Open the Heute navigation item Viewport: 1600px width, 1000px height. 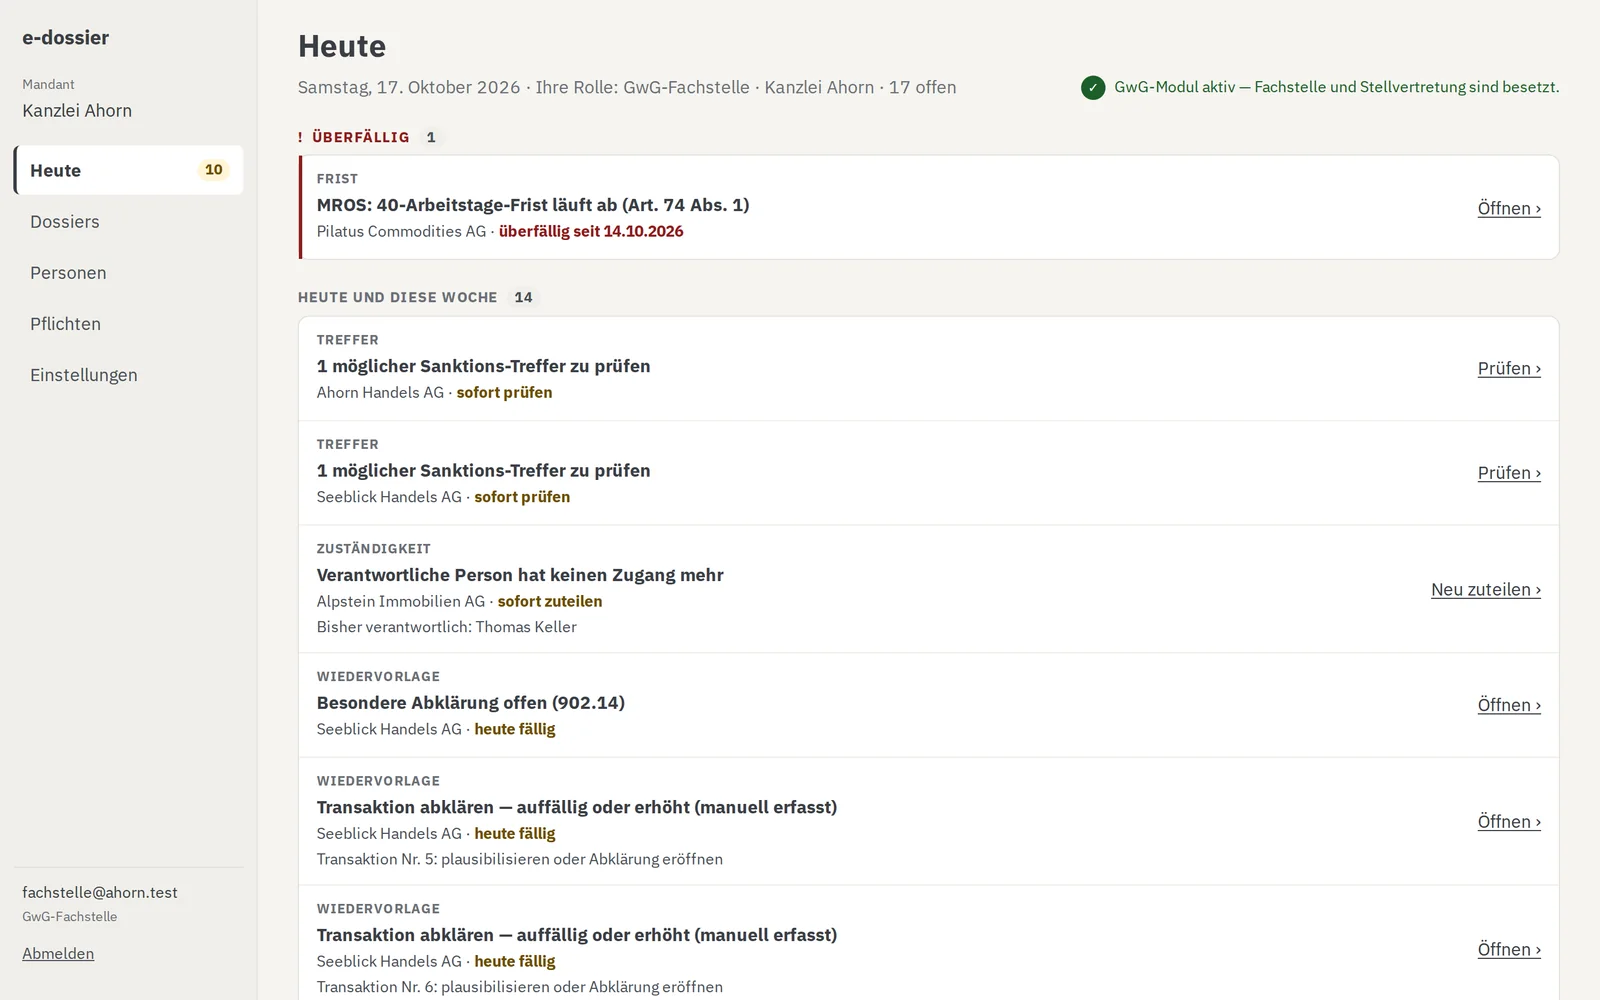(128, 170)
